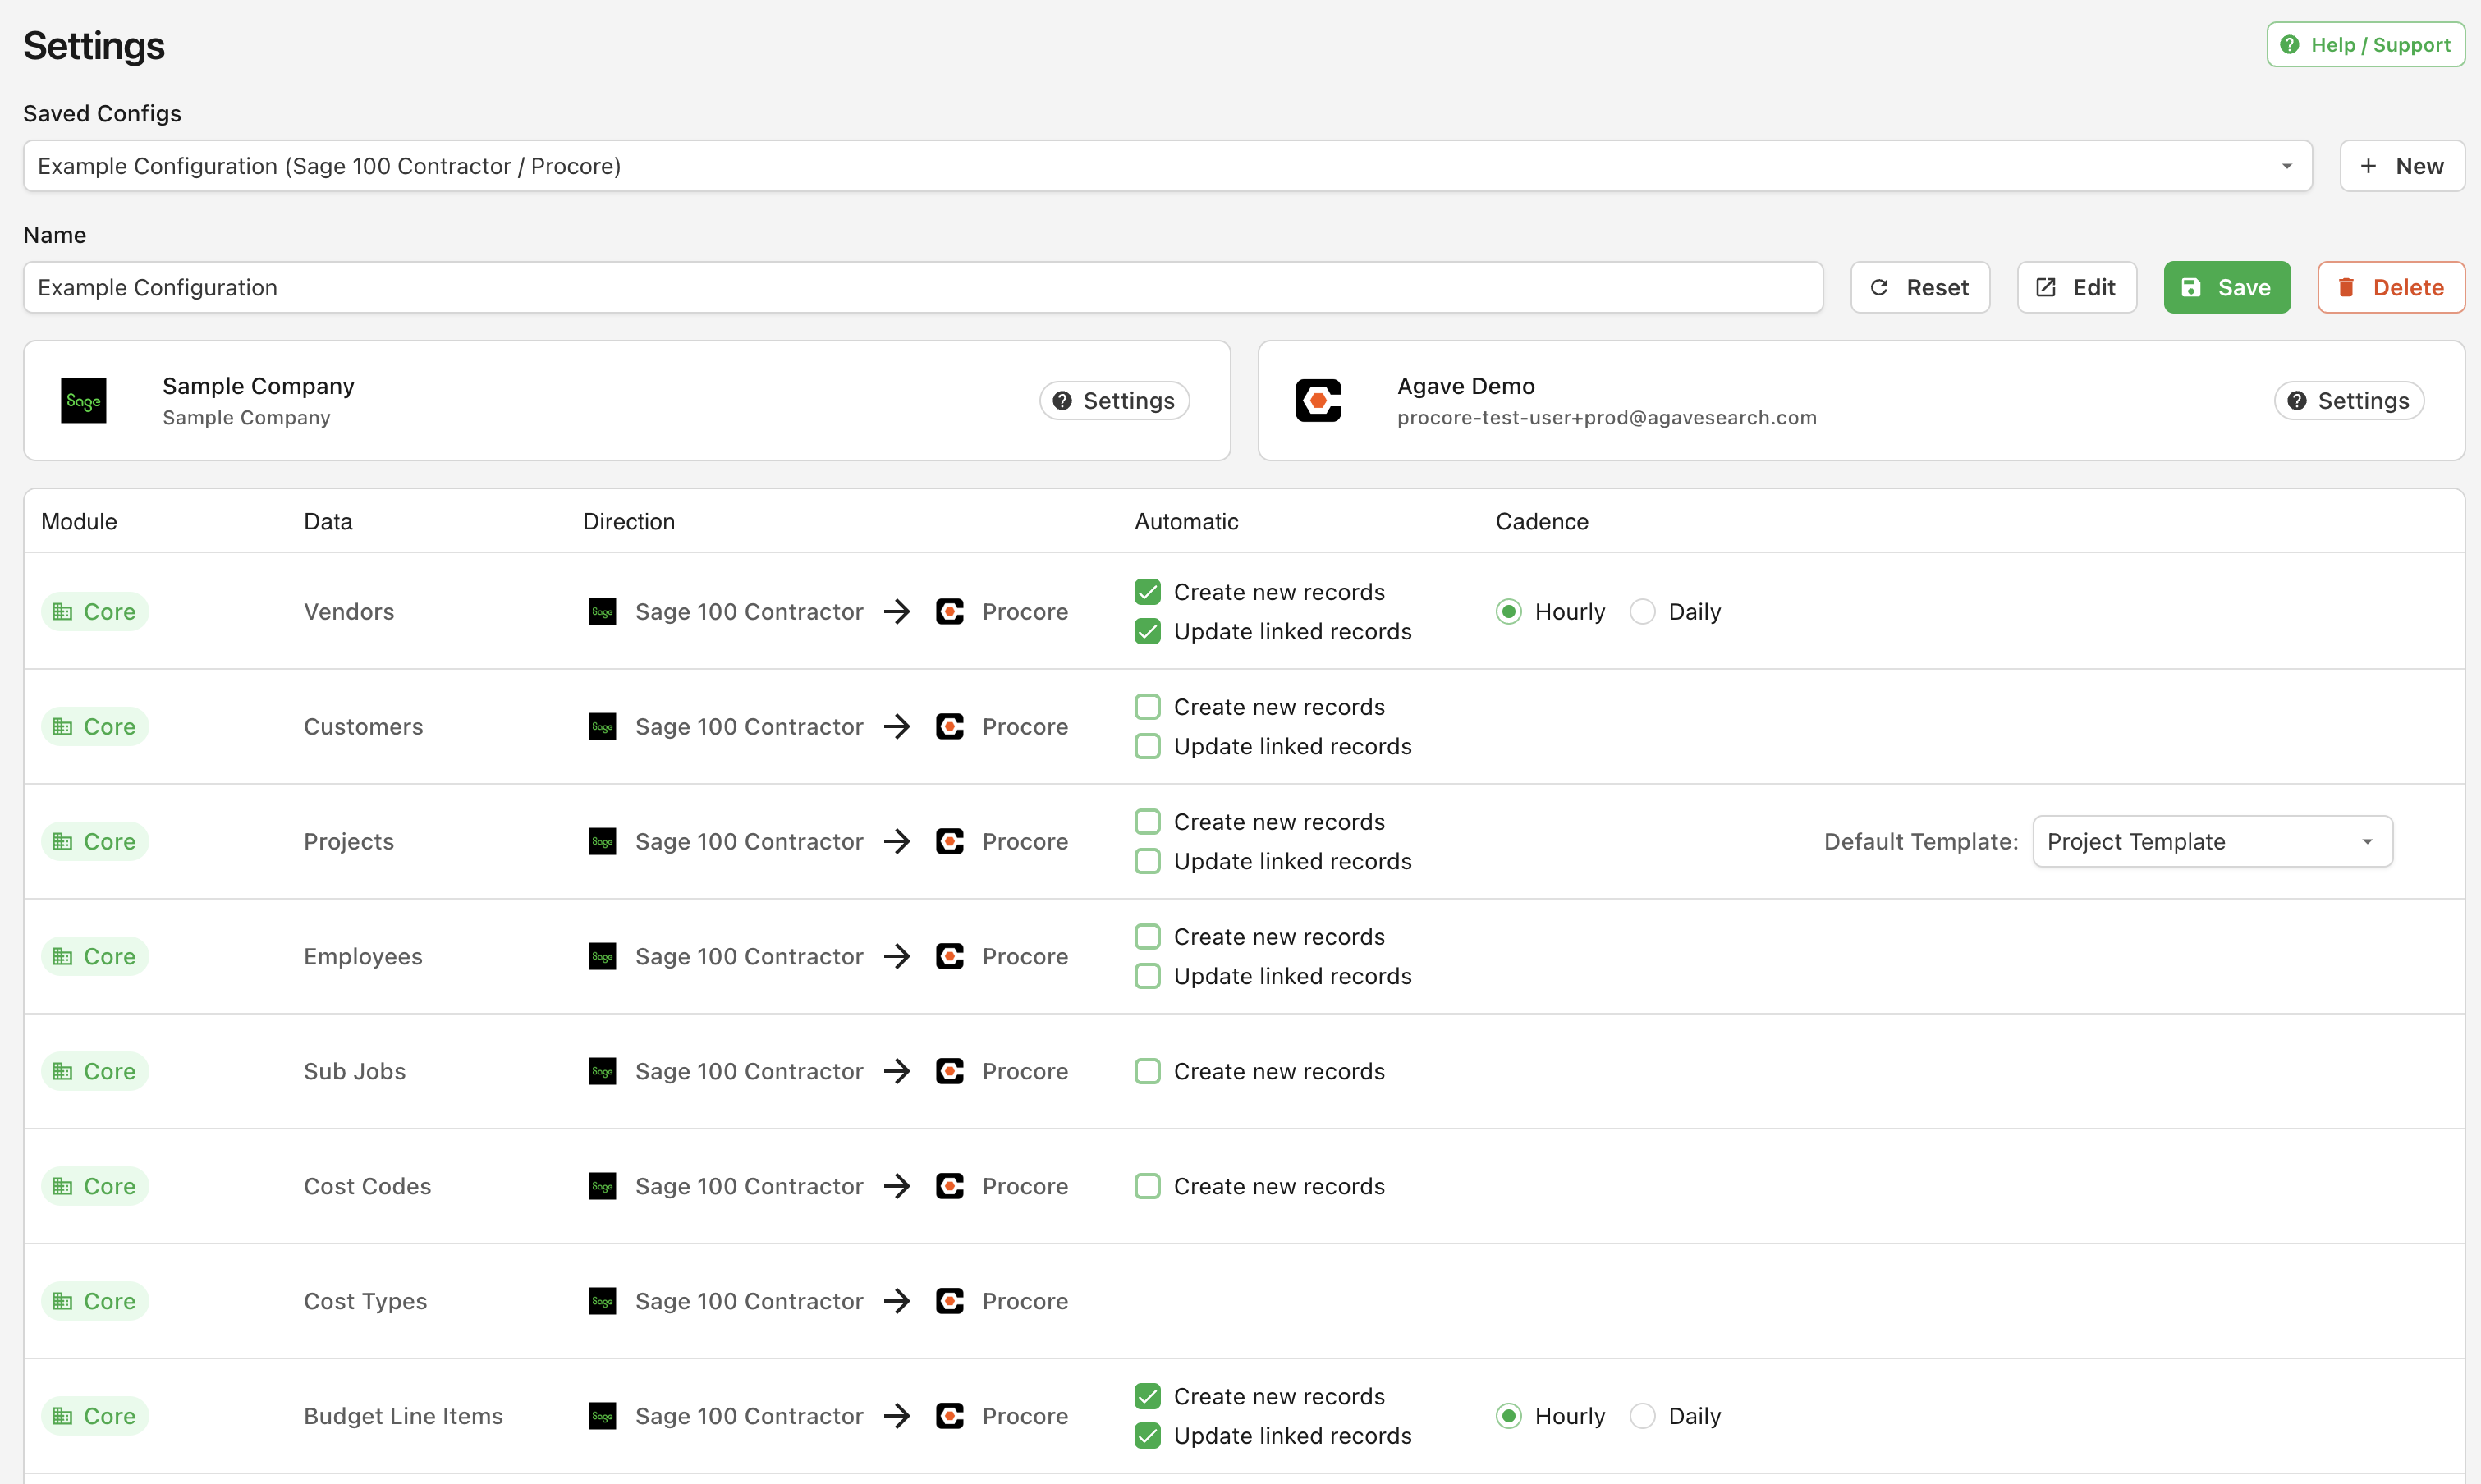Screen dimensions: 2481x1484
Task: Choose Daily cadence for Budget Line Items
Action: (1642, 1416)
